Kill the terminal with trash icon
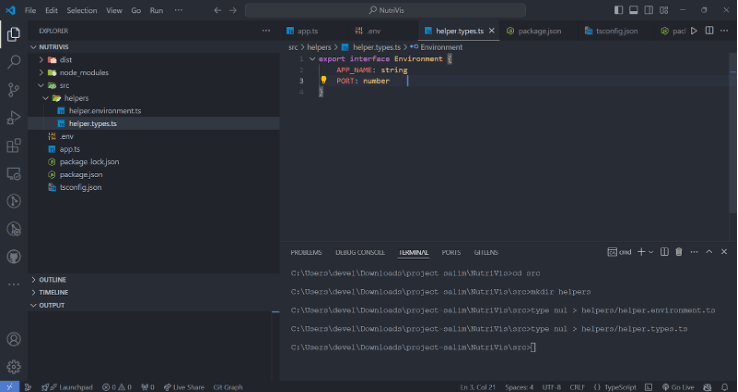This screenshot has width=738, height=392. pos(679,252)
